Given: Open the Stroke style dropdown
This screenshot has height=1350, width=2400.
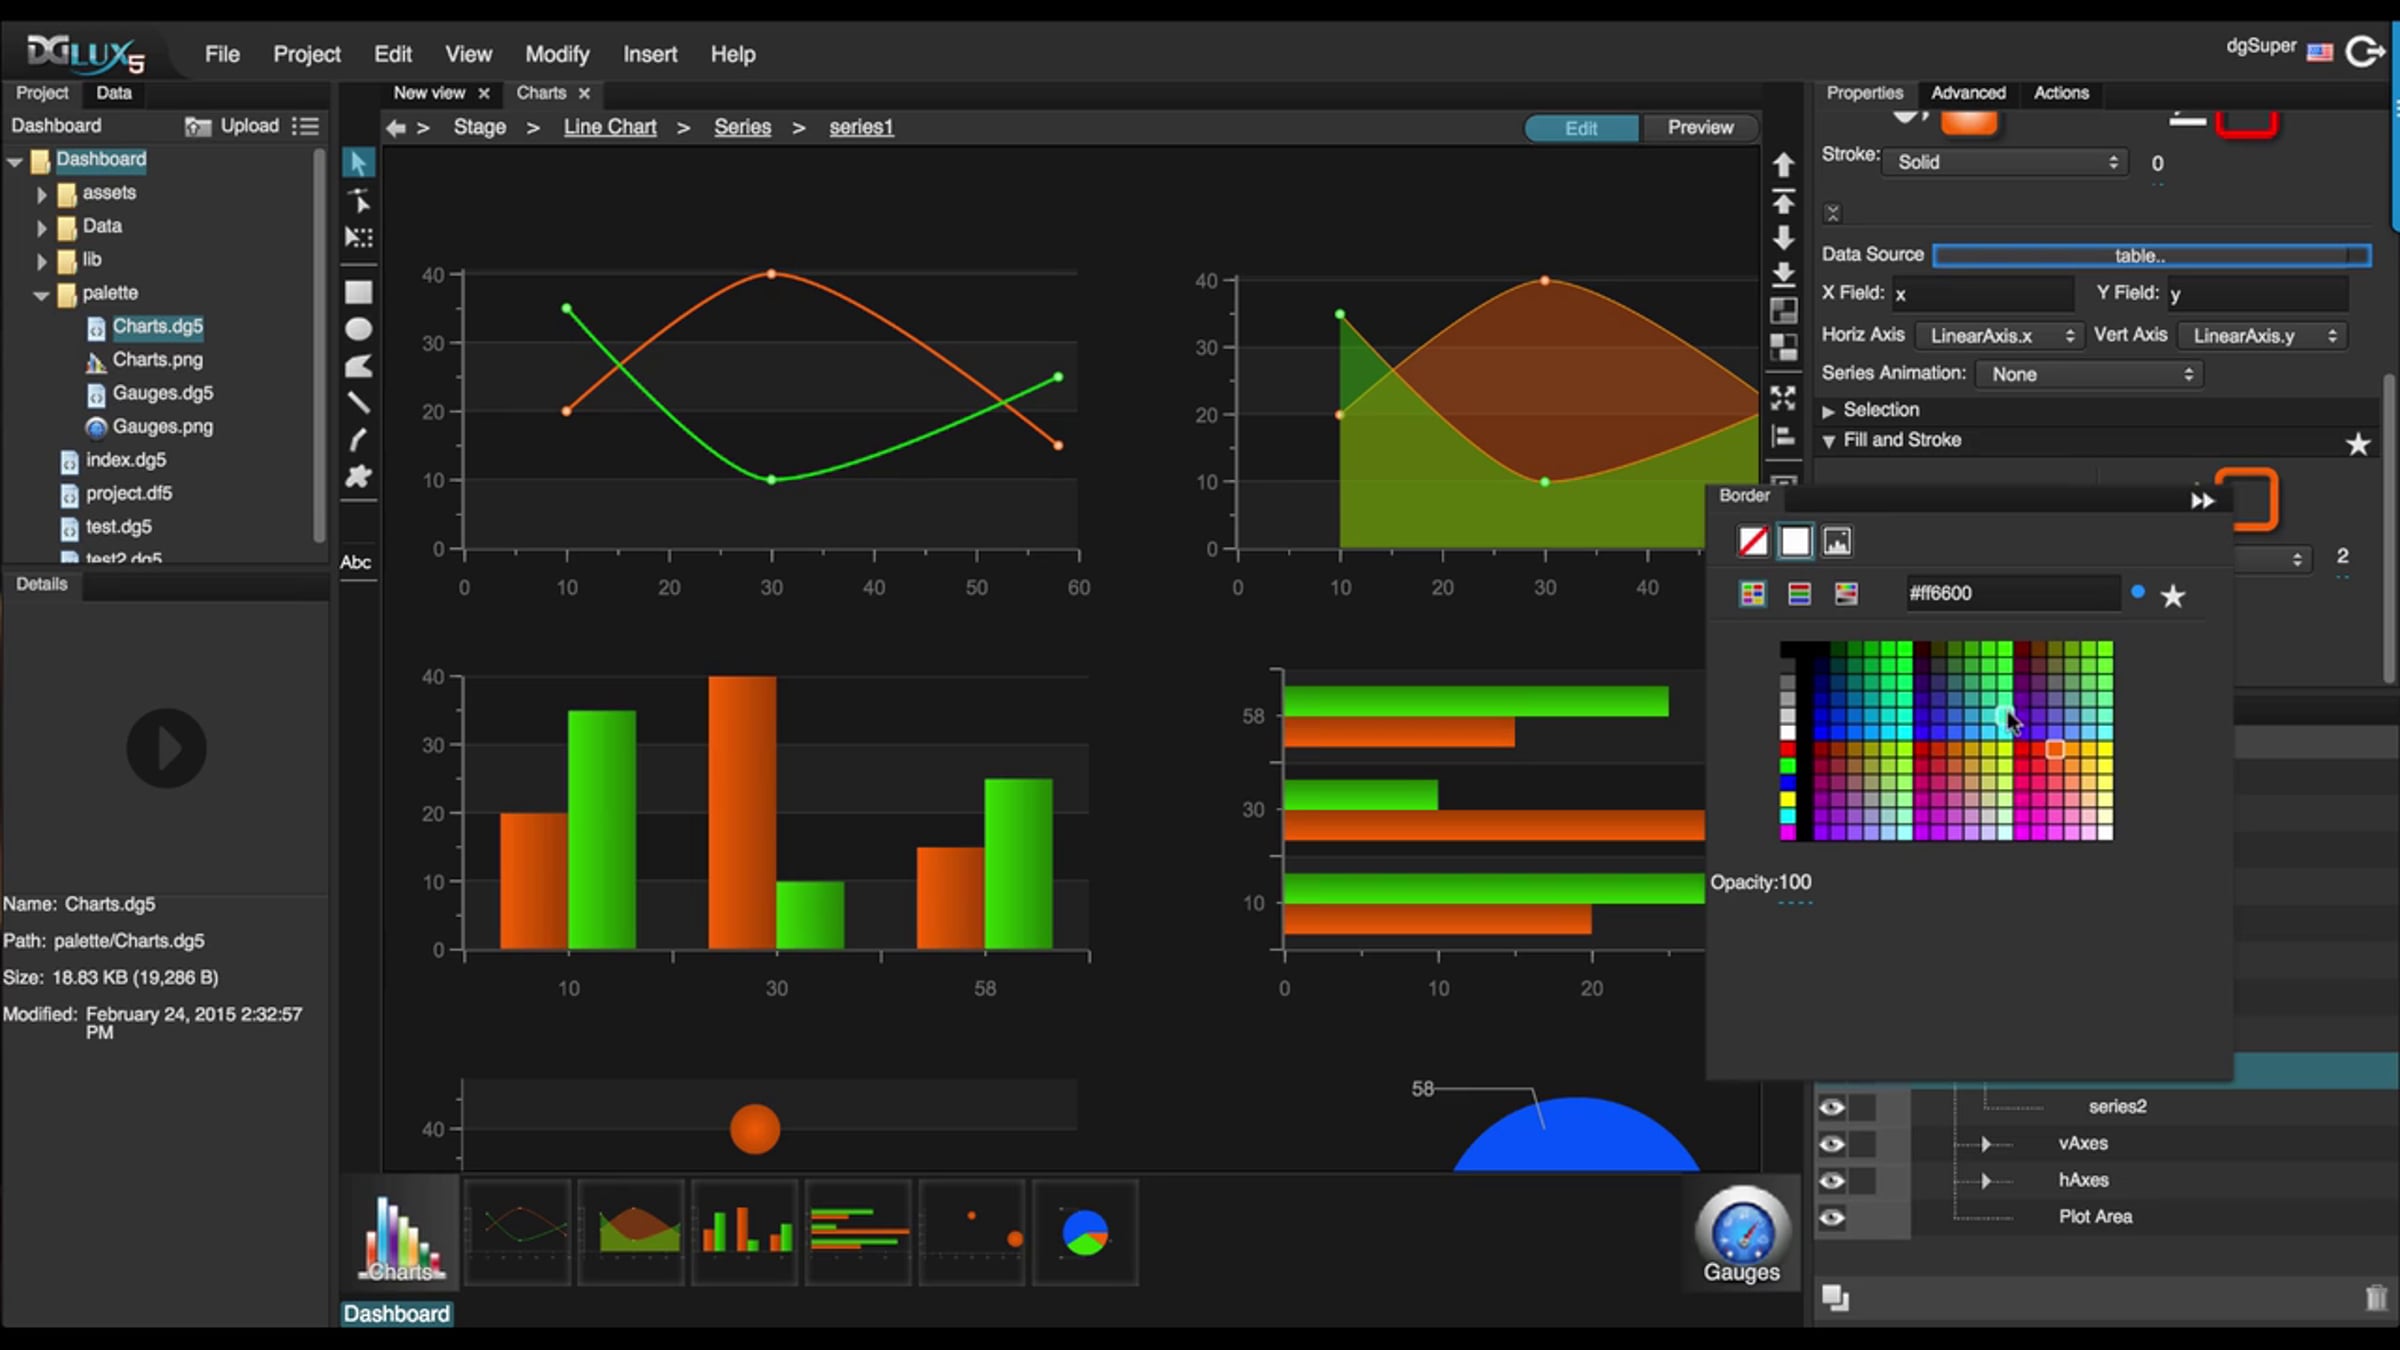Looking at the screenshot, I should pyautogui.click(x=2006, y=162).
